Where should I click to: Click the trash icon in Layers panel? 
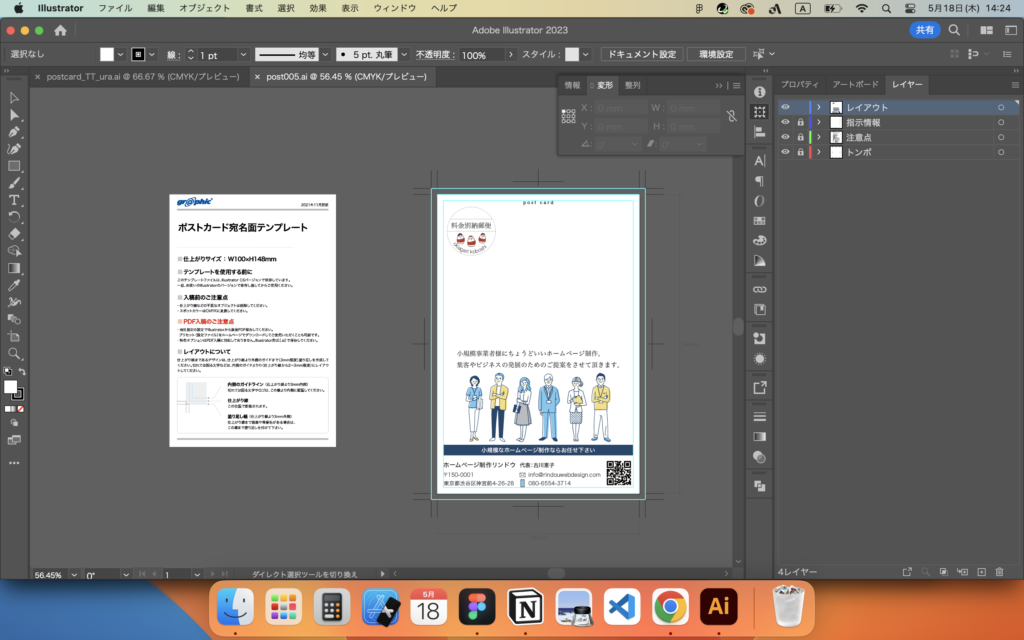[998, 572]
